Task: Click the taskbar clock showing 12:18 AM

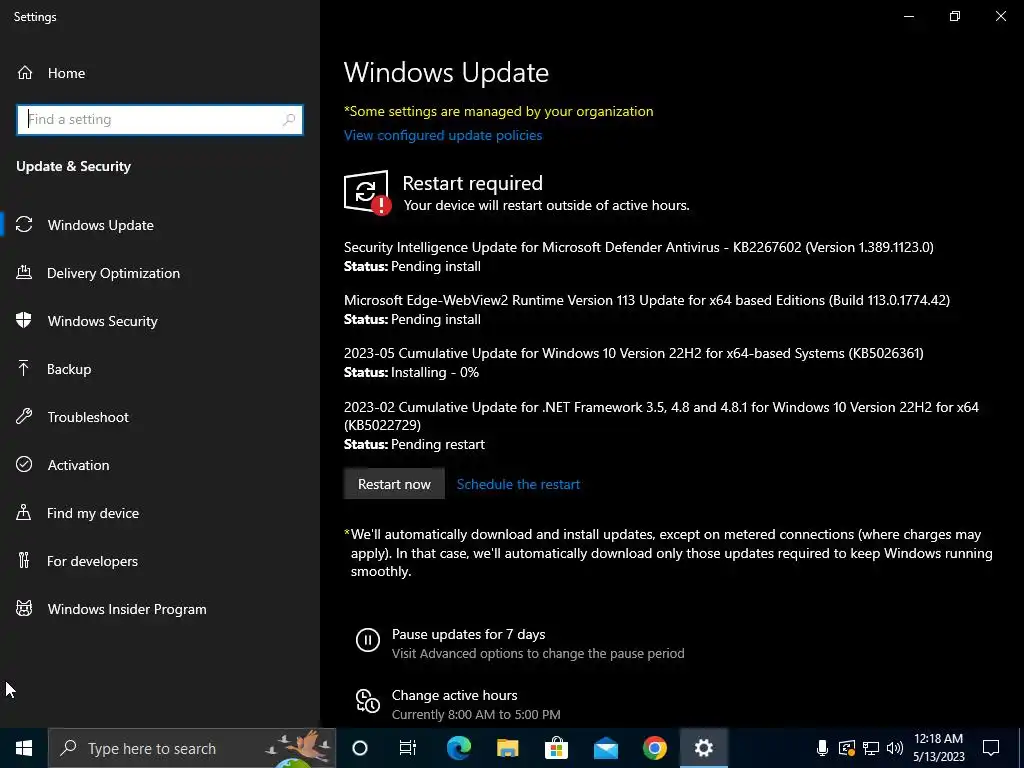Action: [x=938, y=748]
